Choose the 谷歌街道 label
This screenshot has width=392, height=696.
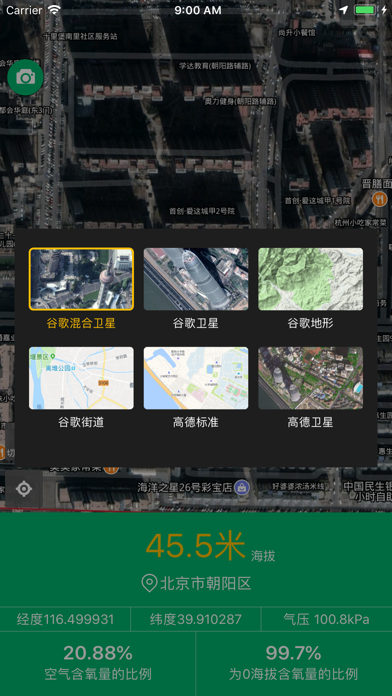[x=81, y=422]
